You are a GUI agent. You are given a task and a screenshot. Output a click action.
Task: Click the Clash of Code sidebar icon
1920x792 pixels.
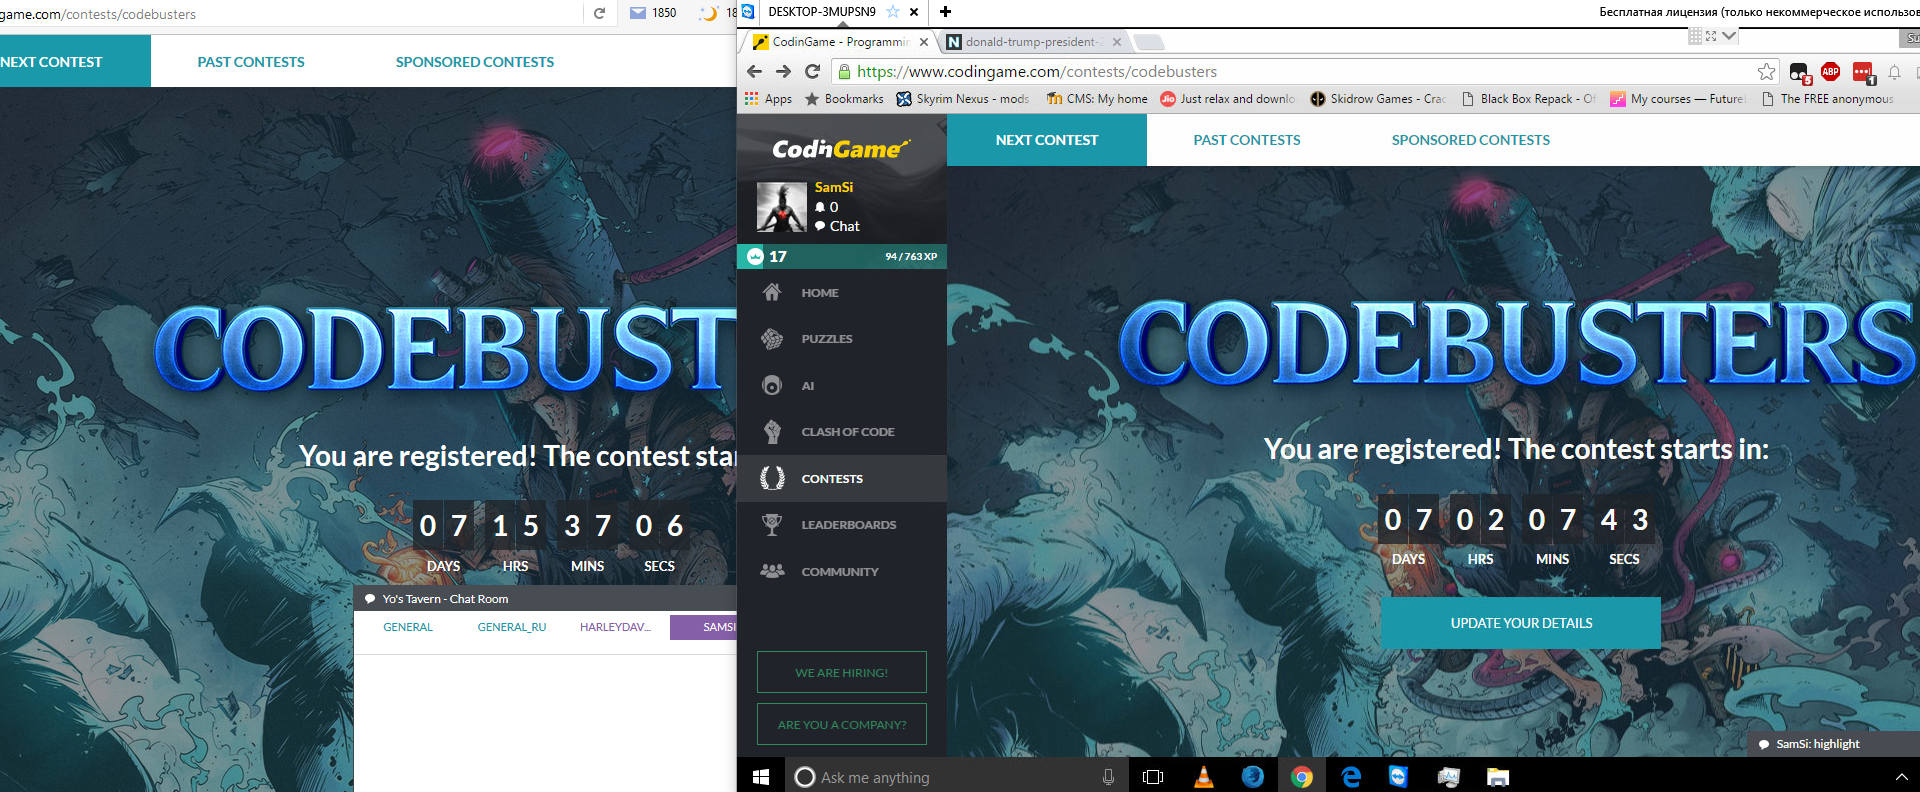coord(772,432)
